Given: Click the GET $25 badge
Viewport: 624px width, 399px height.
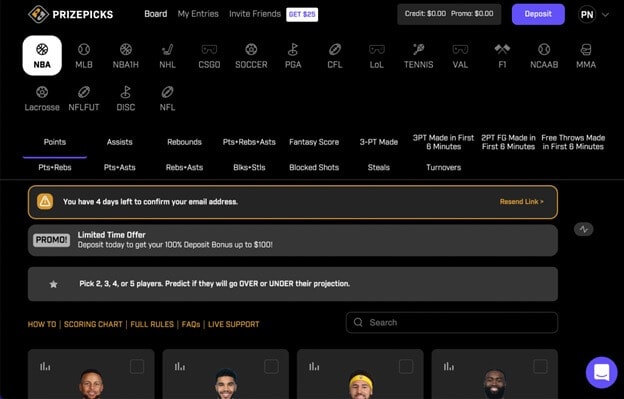Looking at the screenshot, I should point(302,15).
